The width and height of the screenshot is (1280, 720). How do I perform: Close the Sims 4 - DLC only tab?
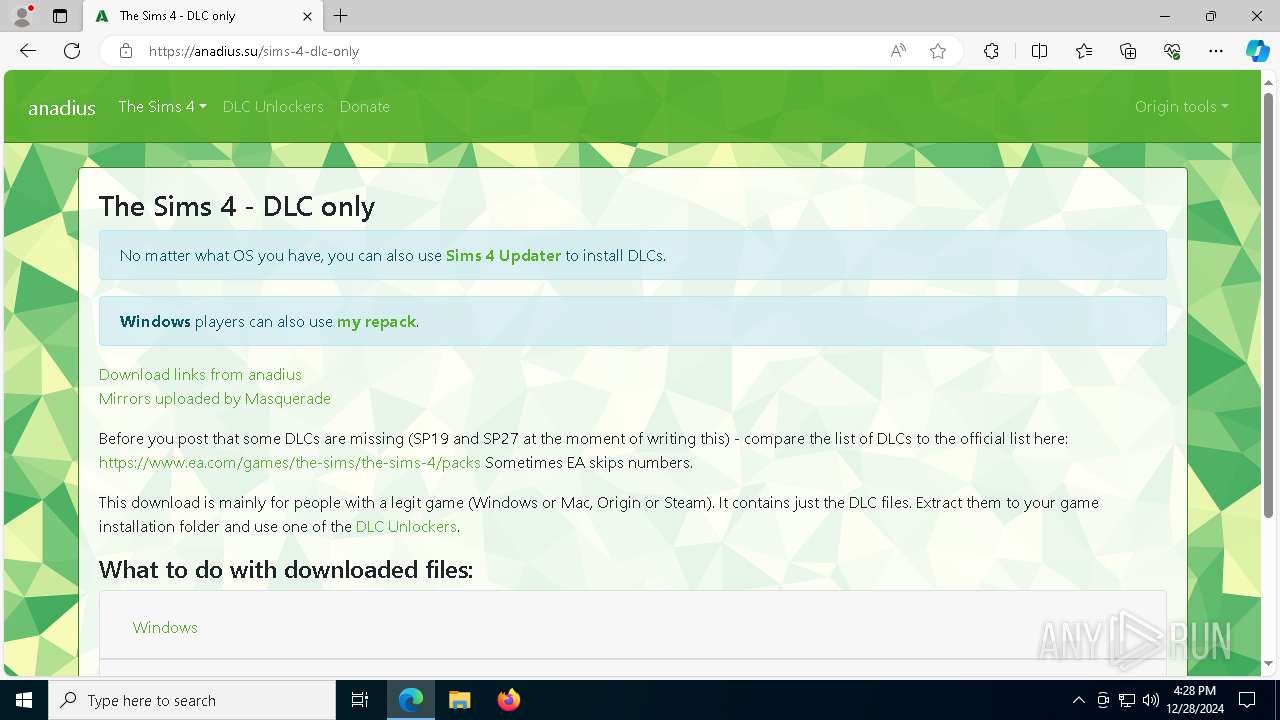pos(307,16)
